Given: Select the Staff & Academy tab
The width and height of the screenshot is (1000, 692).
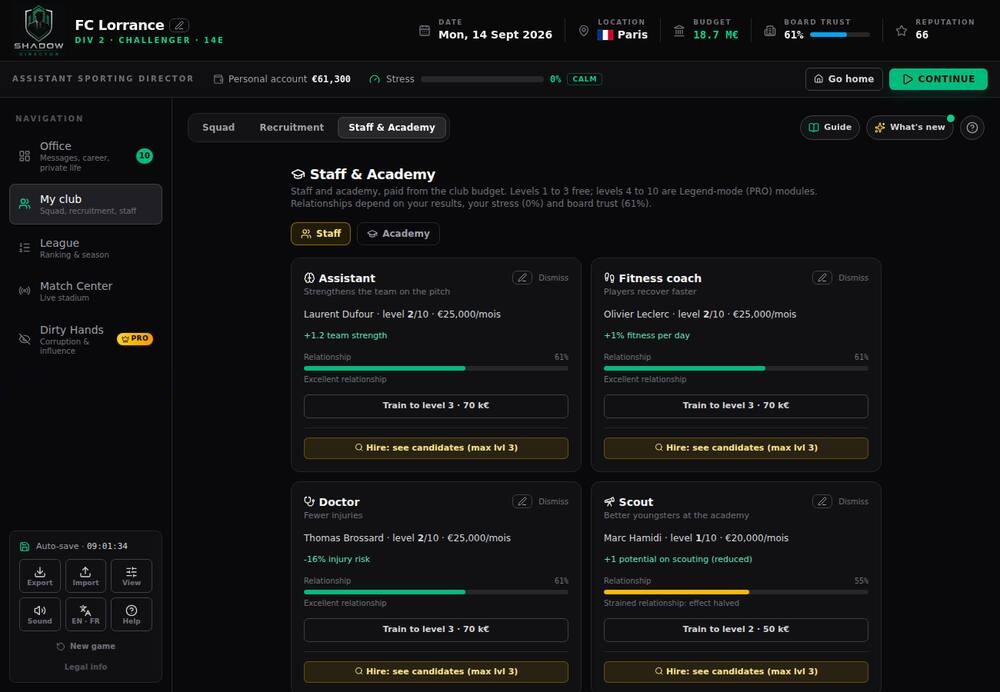Looking at the screenshot, I should pyautogui.click(x=392, y=128).
